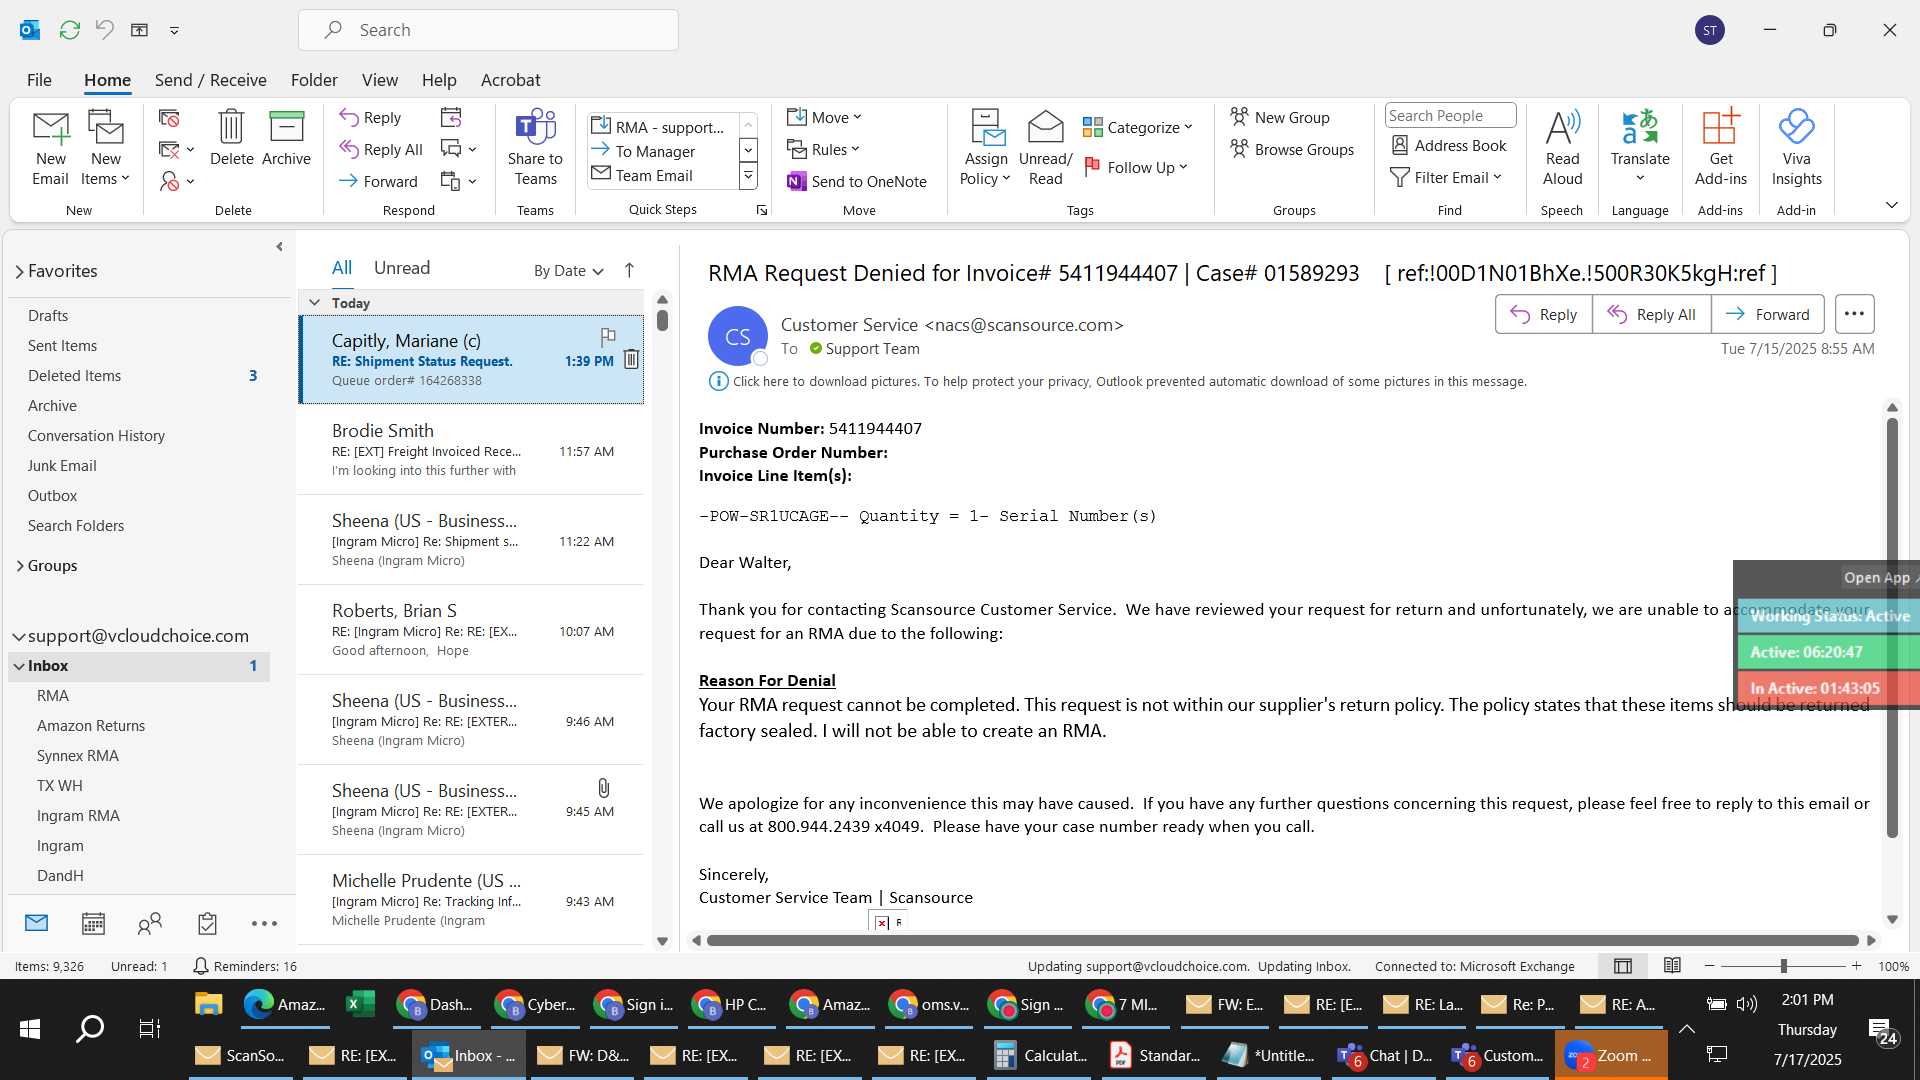The width and height of the screenshot is (1920, 1080).
Task: Click Forward in the ribbon Respond group
Action: pos(378,181)
